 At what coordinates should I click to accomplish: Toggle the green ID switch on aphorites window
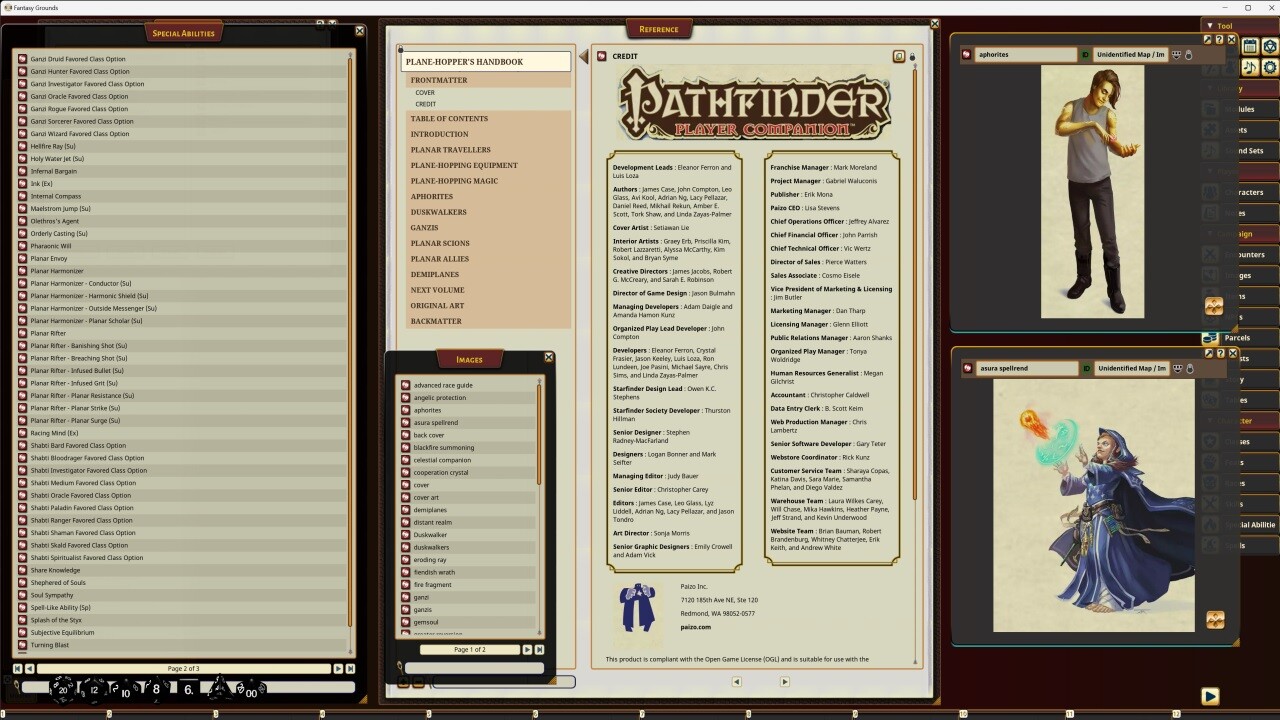click(x=1085, y=54)
